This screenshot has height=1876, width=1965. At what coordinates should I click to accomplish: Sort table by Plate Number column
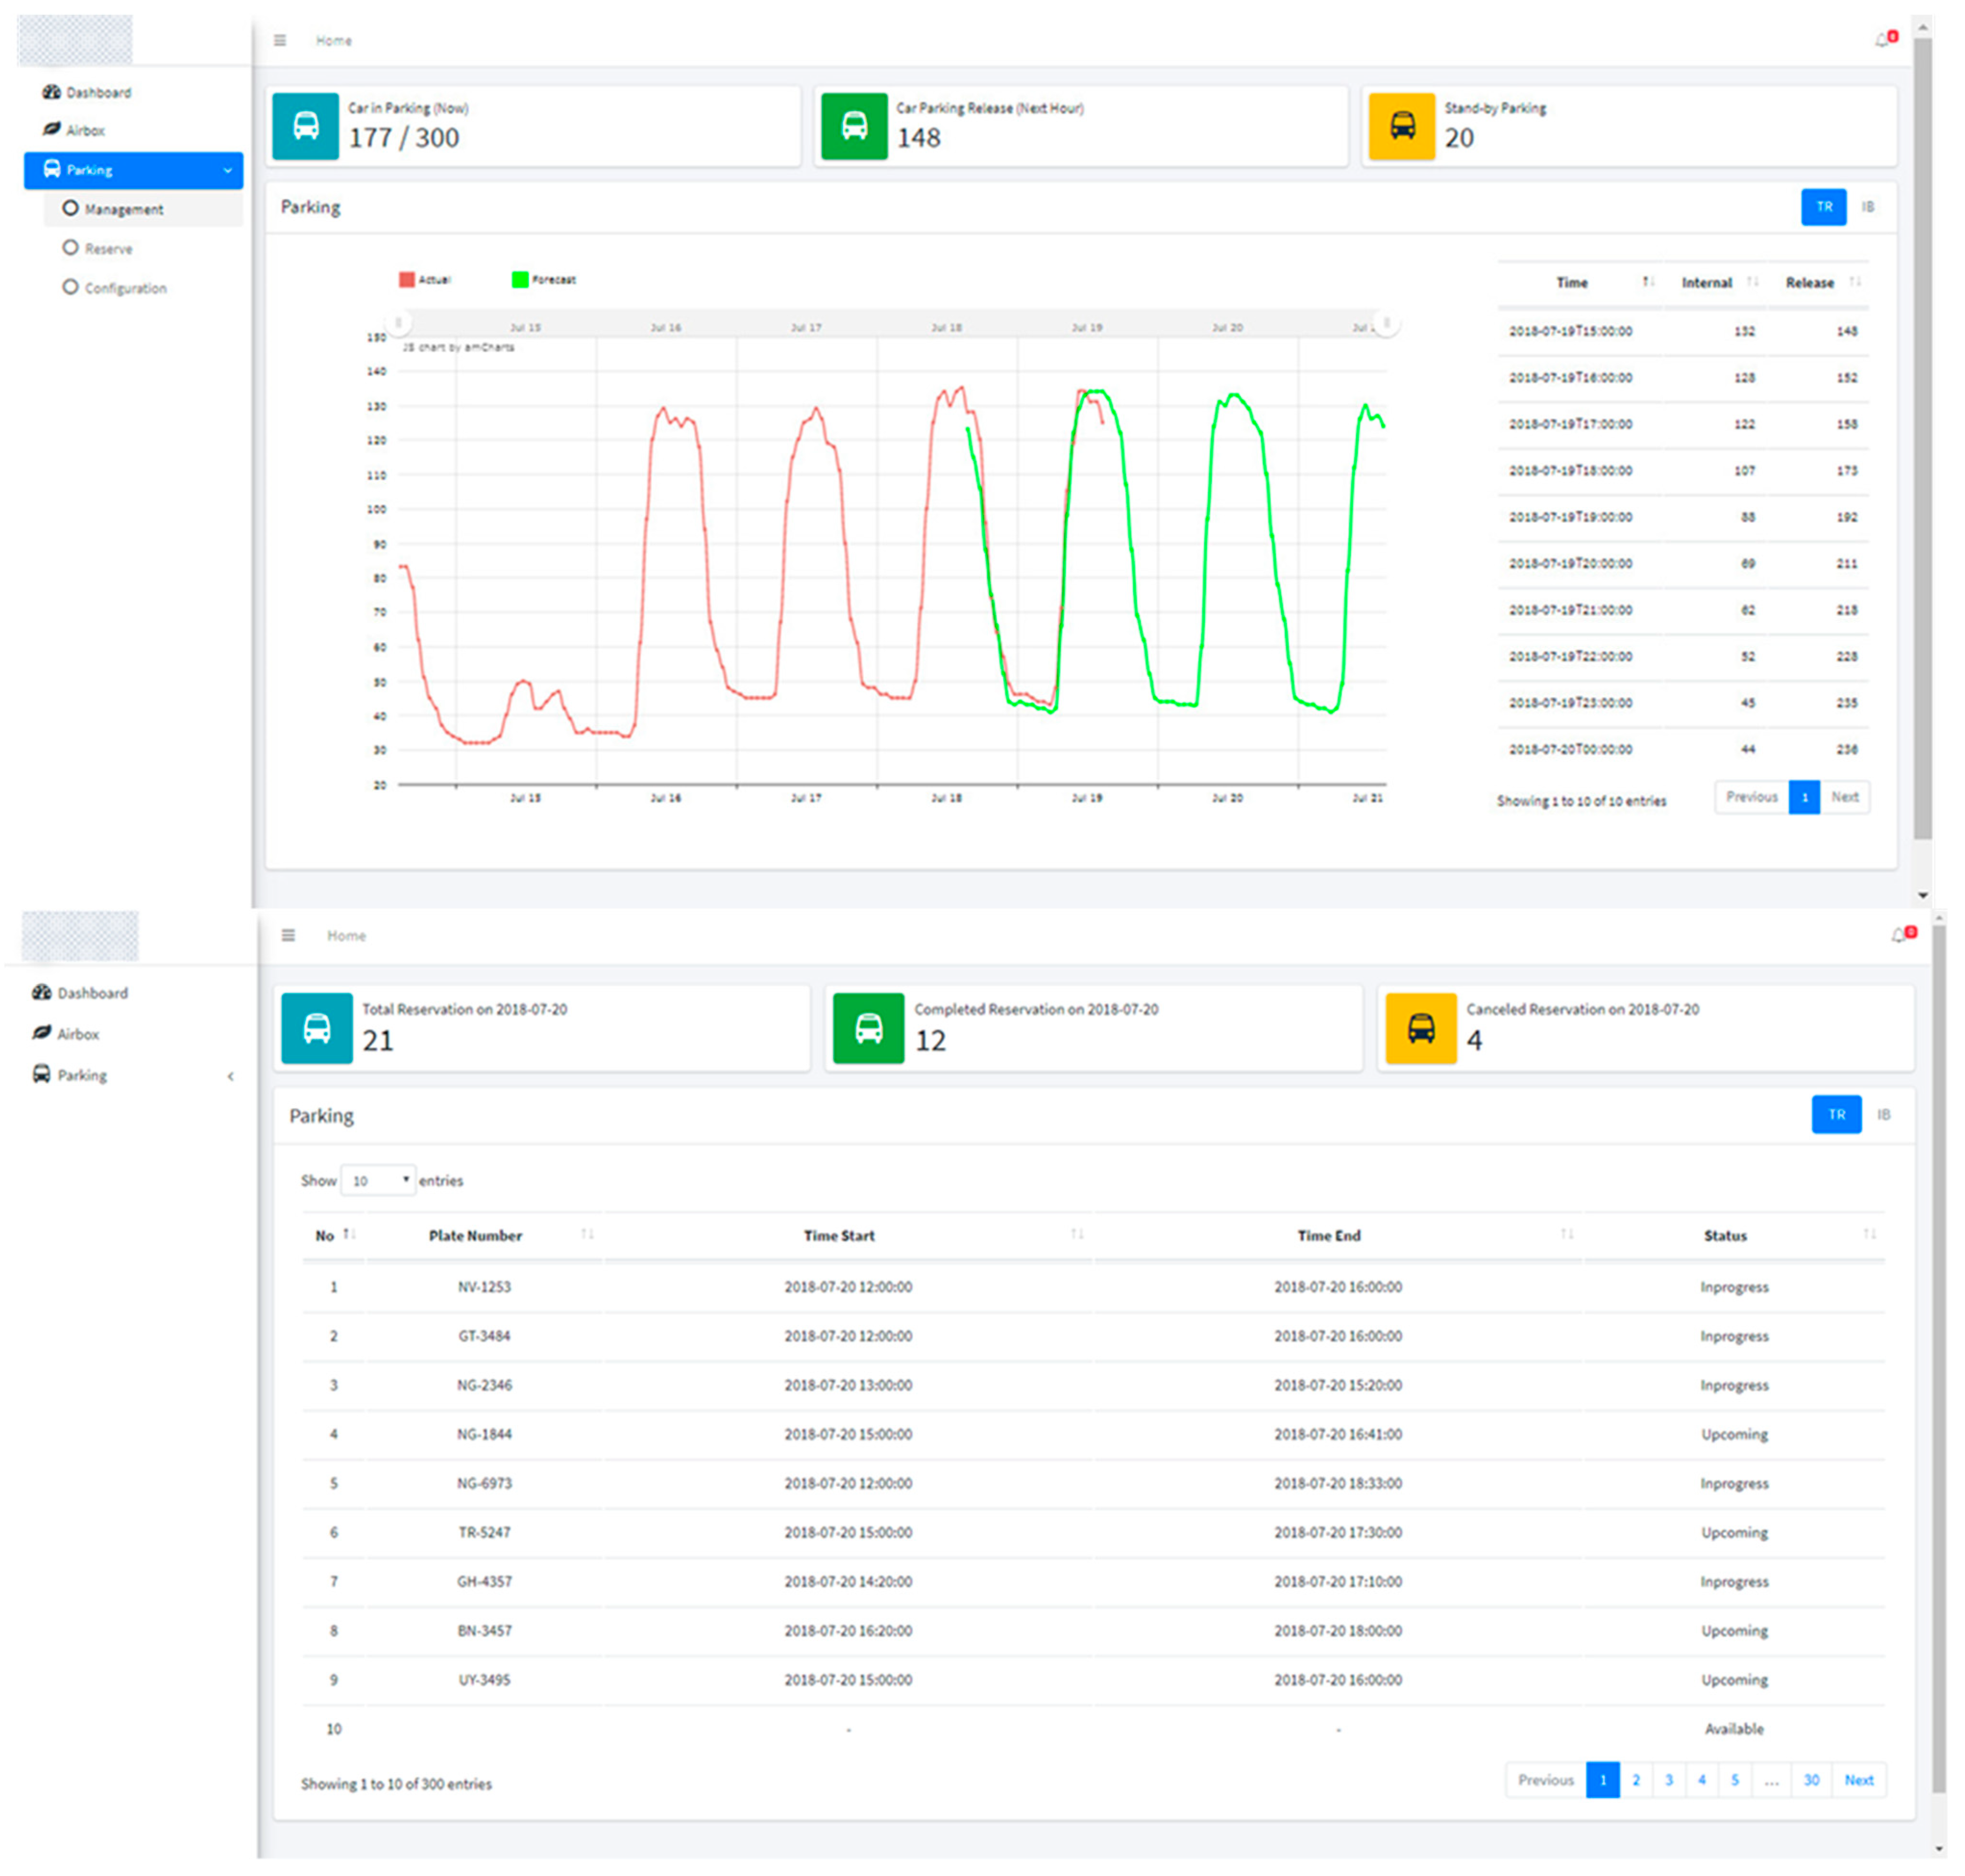(475, 1235)
